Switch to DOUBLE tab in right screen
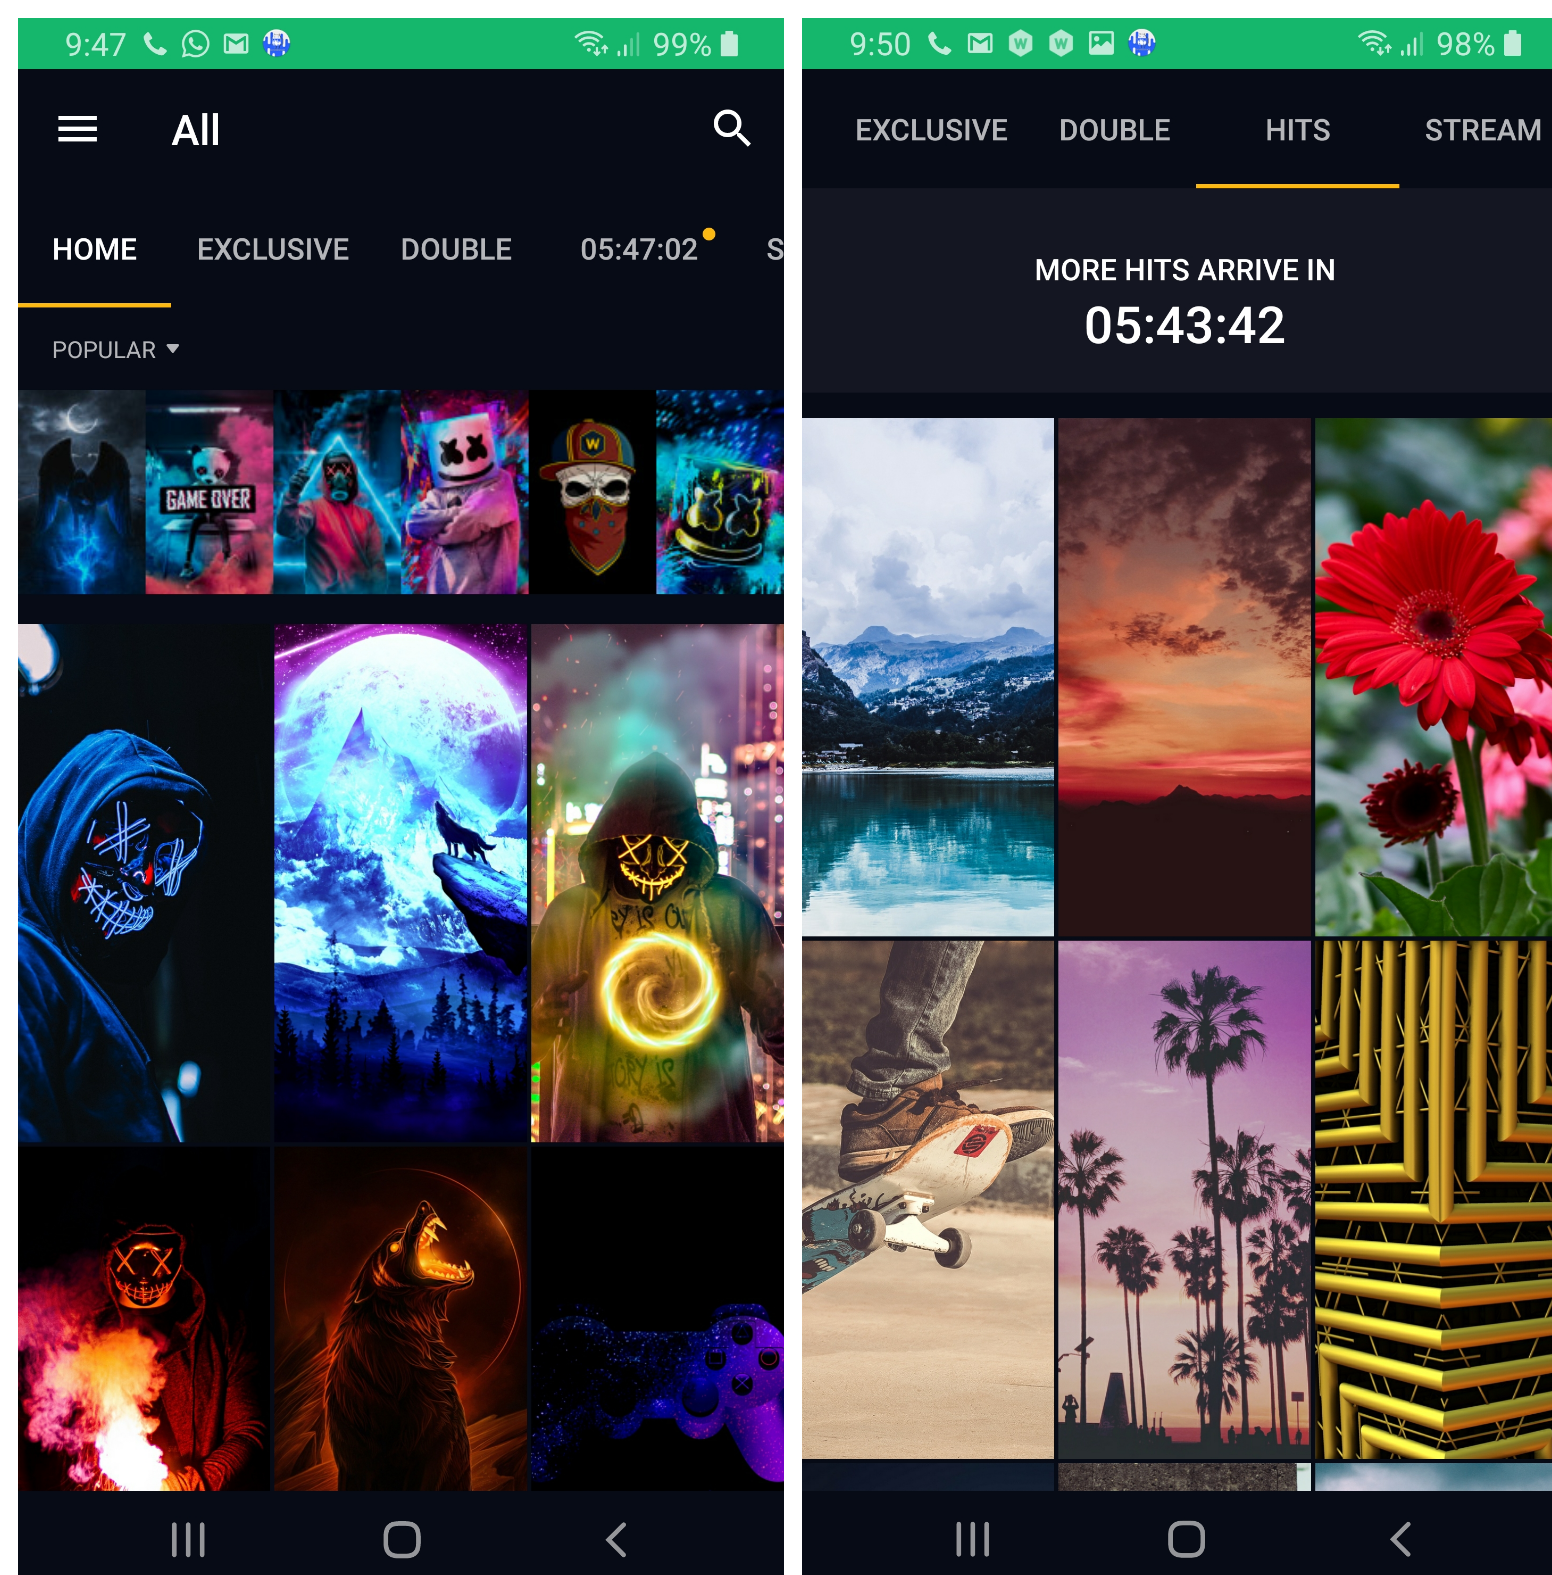 (x=1114, y=130)
